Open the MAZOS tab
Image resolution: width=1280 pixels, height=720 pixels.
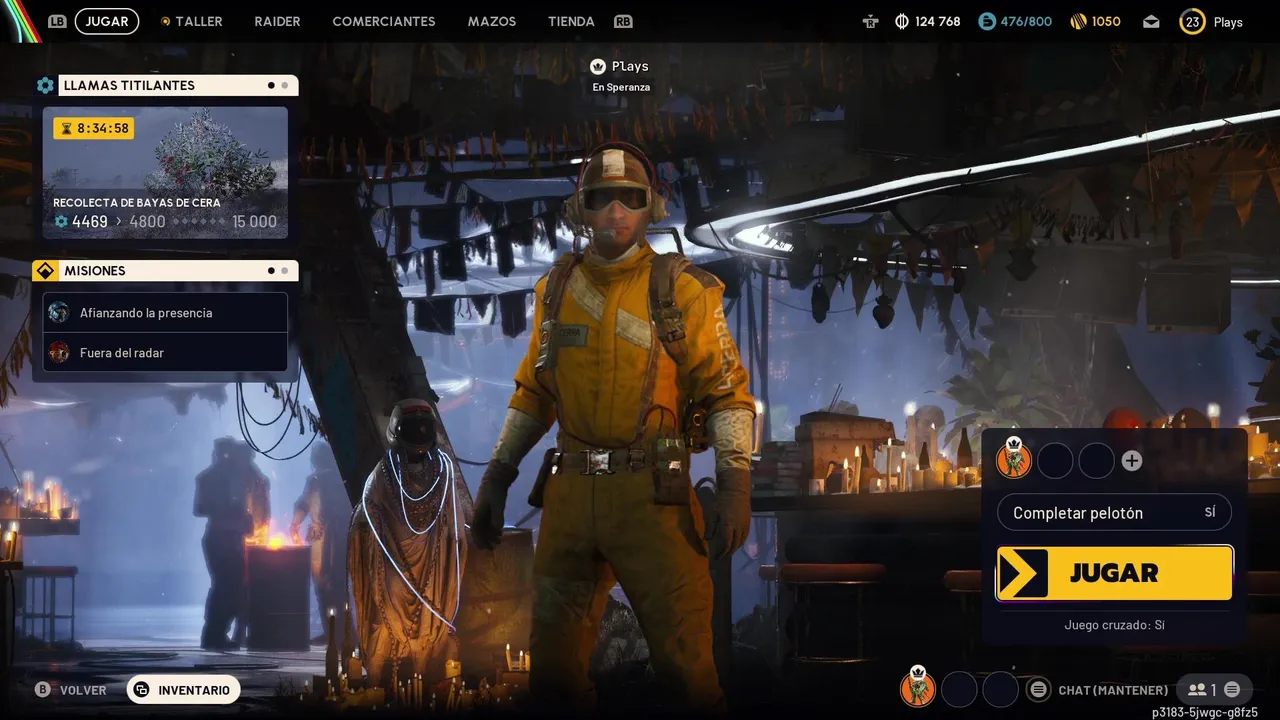(x=492, y=21)
